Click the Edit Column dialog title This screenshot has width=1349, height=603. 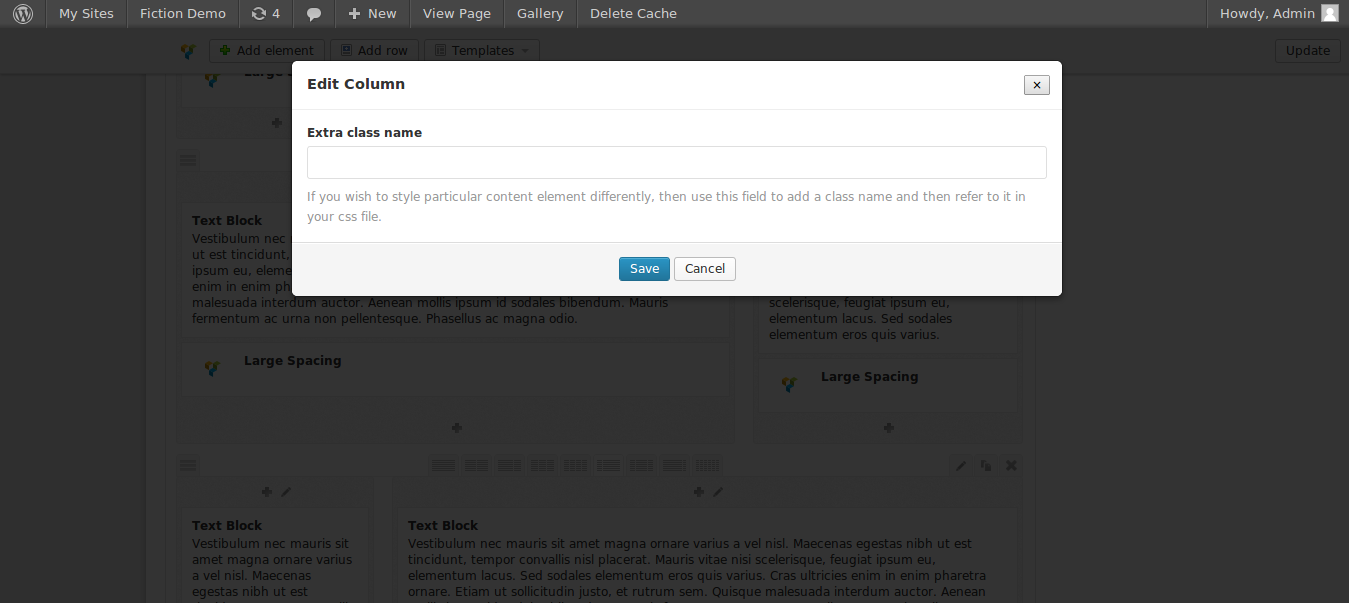[356, 84]
